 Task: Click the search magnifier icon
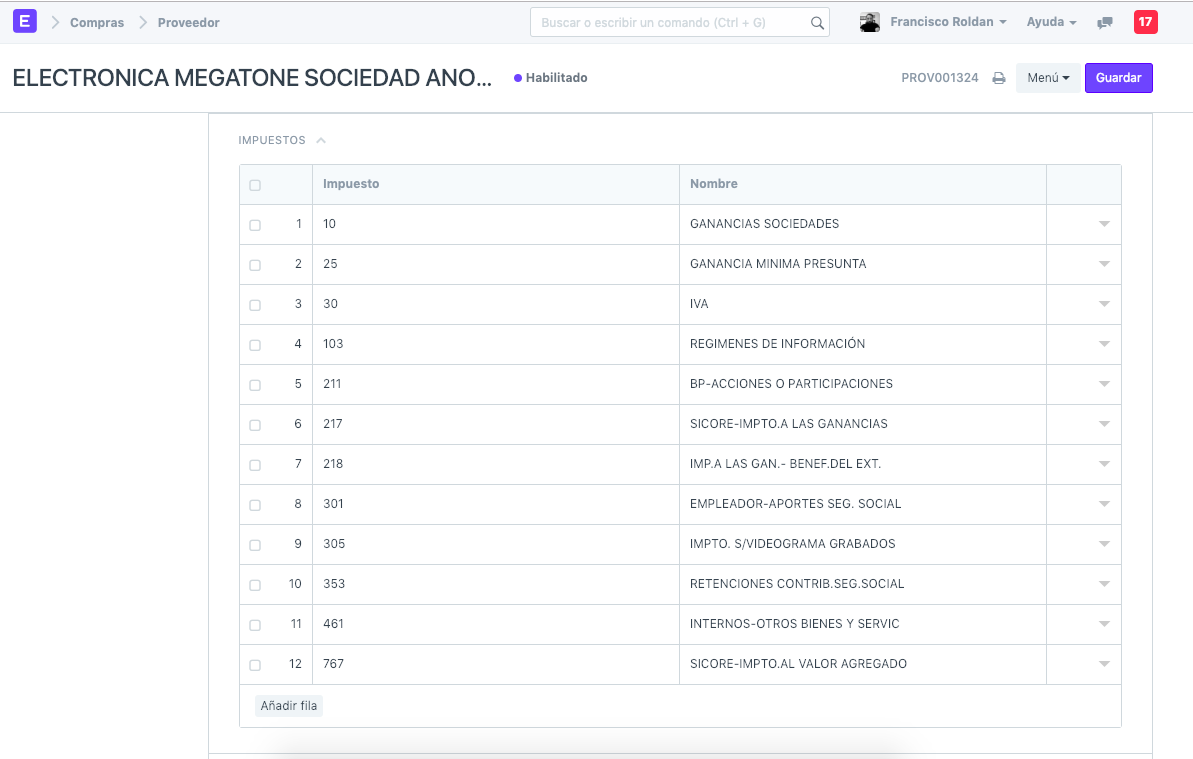point(817,23)
